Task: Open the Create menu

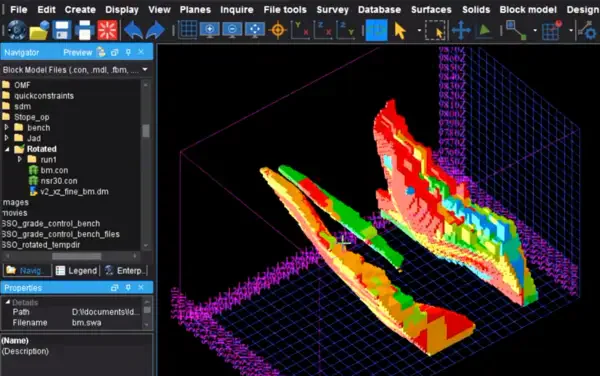Action: 80,10
